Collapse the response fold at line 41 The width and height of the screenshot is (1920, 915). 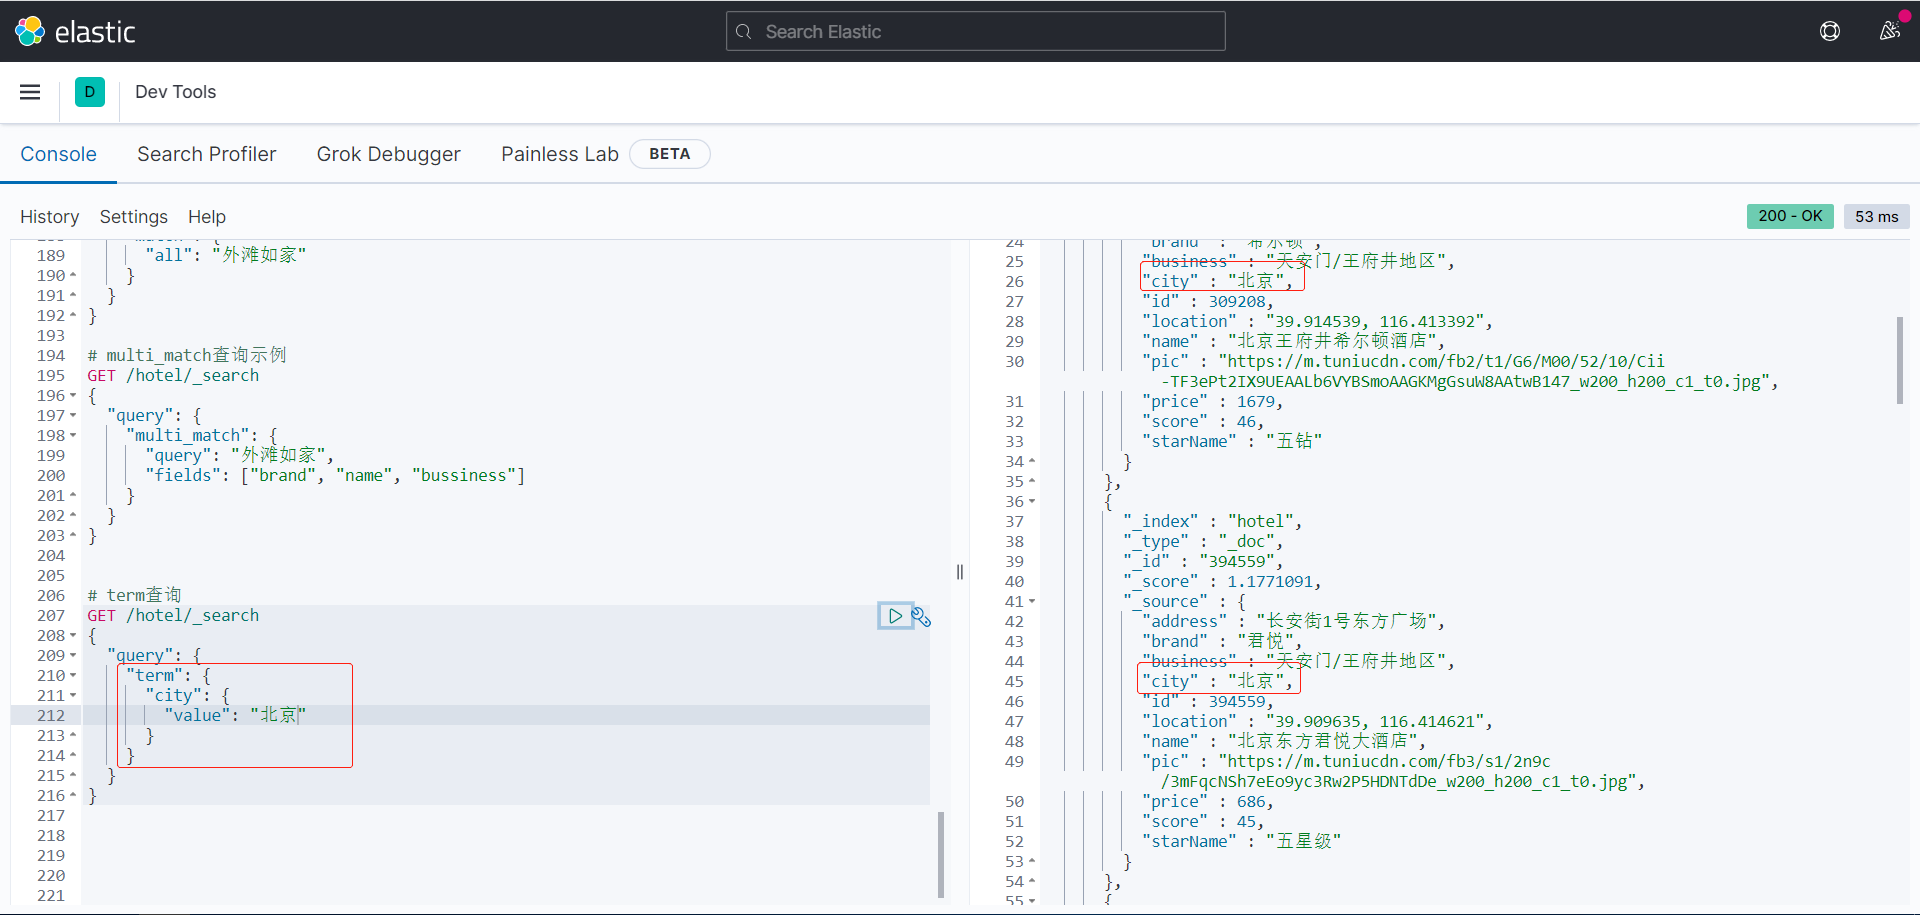(x=1032, y=602)
